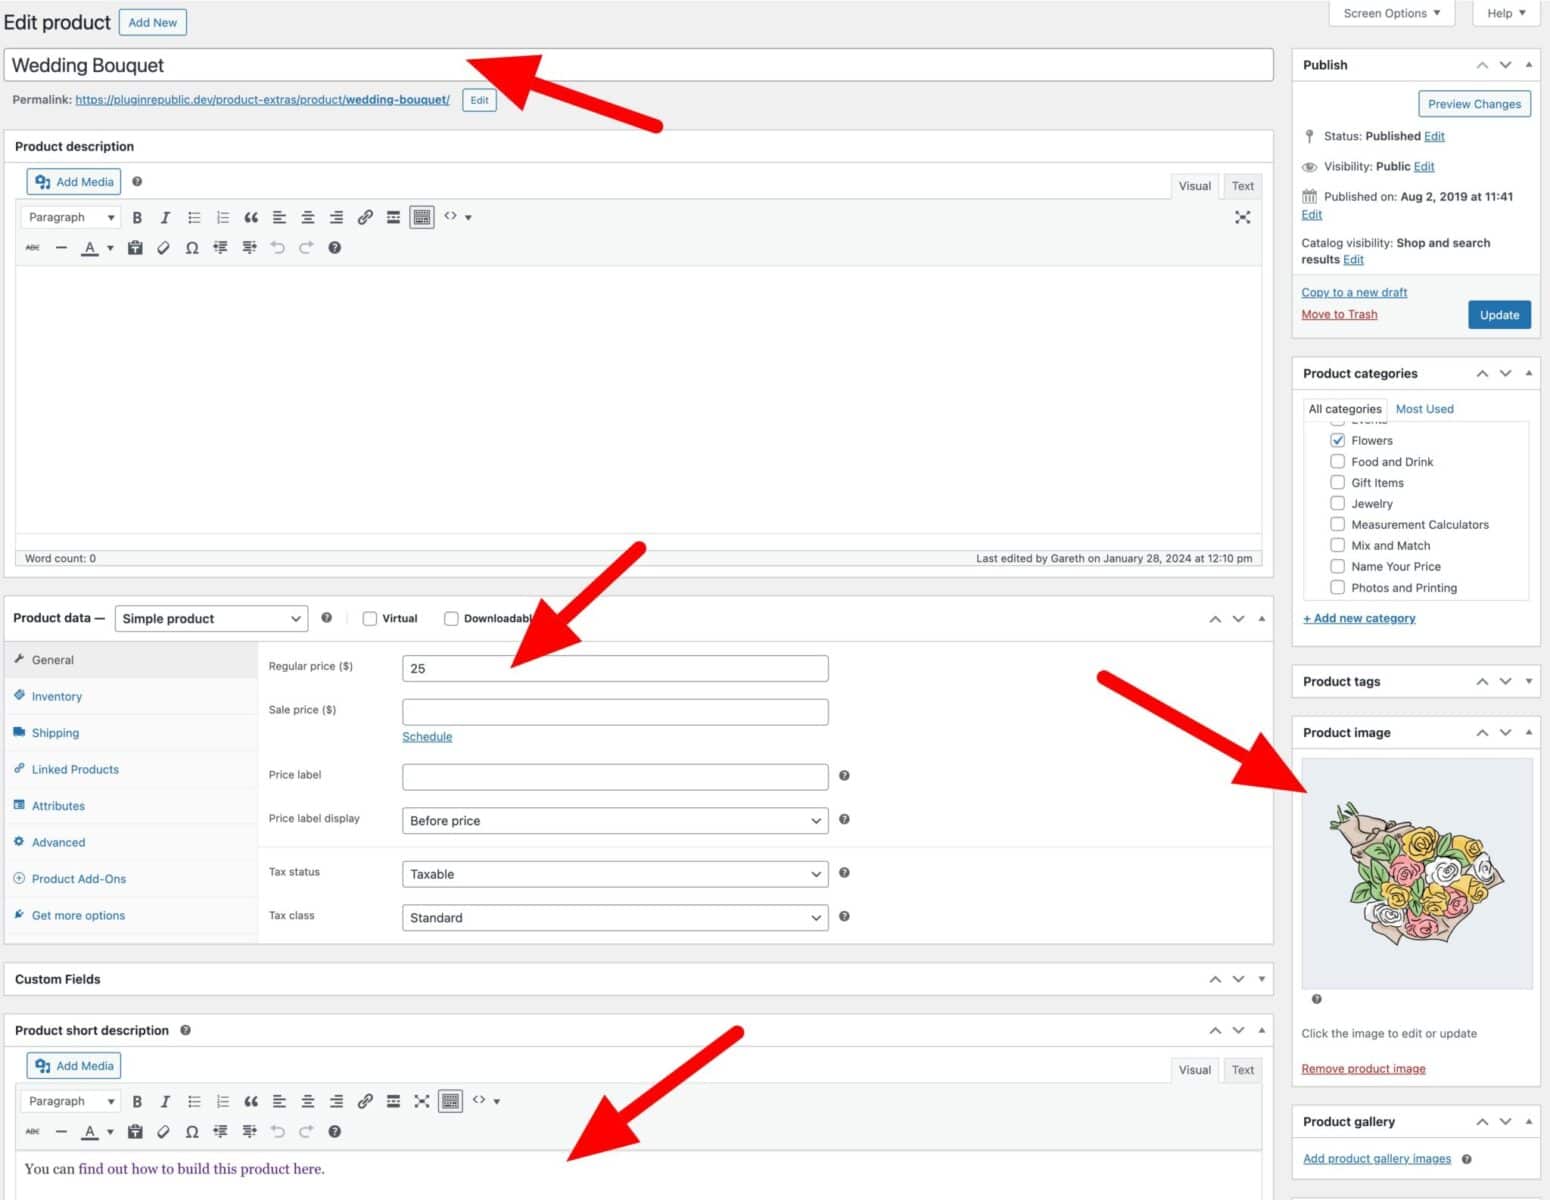Uncheck the Flowers category
1550x1200 pixels.
tap(1337, 440)
